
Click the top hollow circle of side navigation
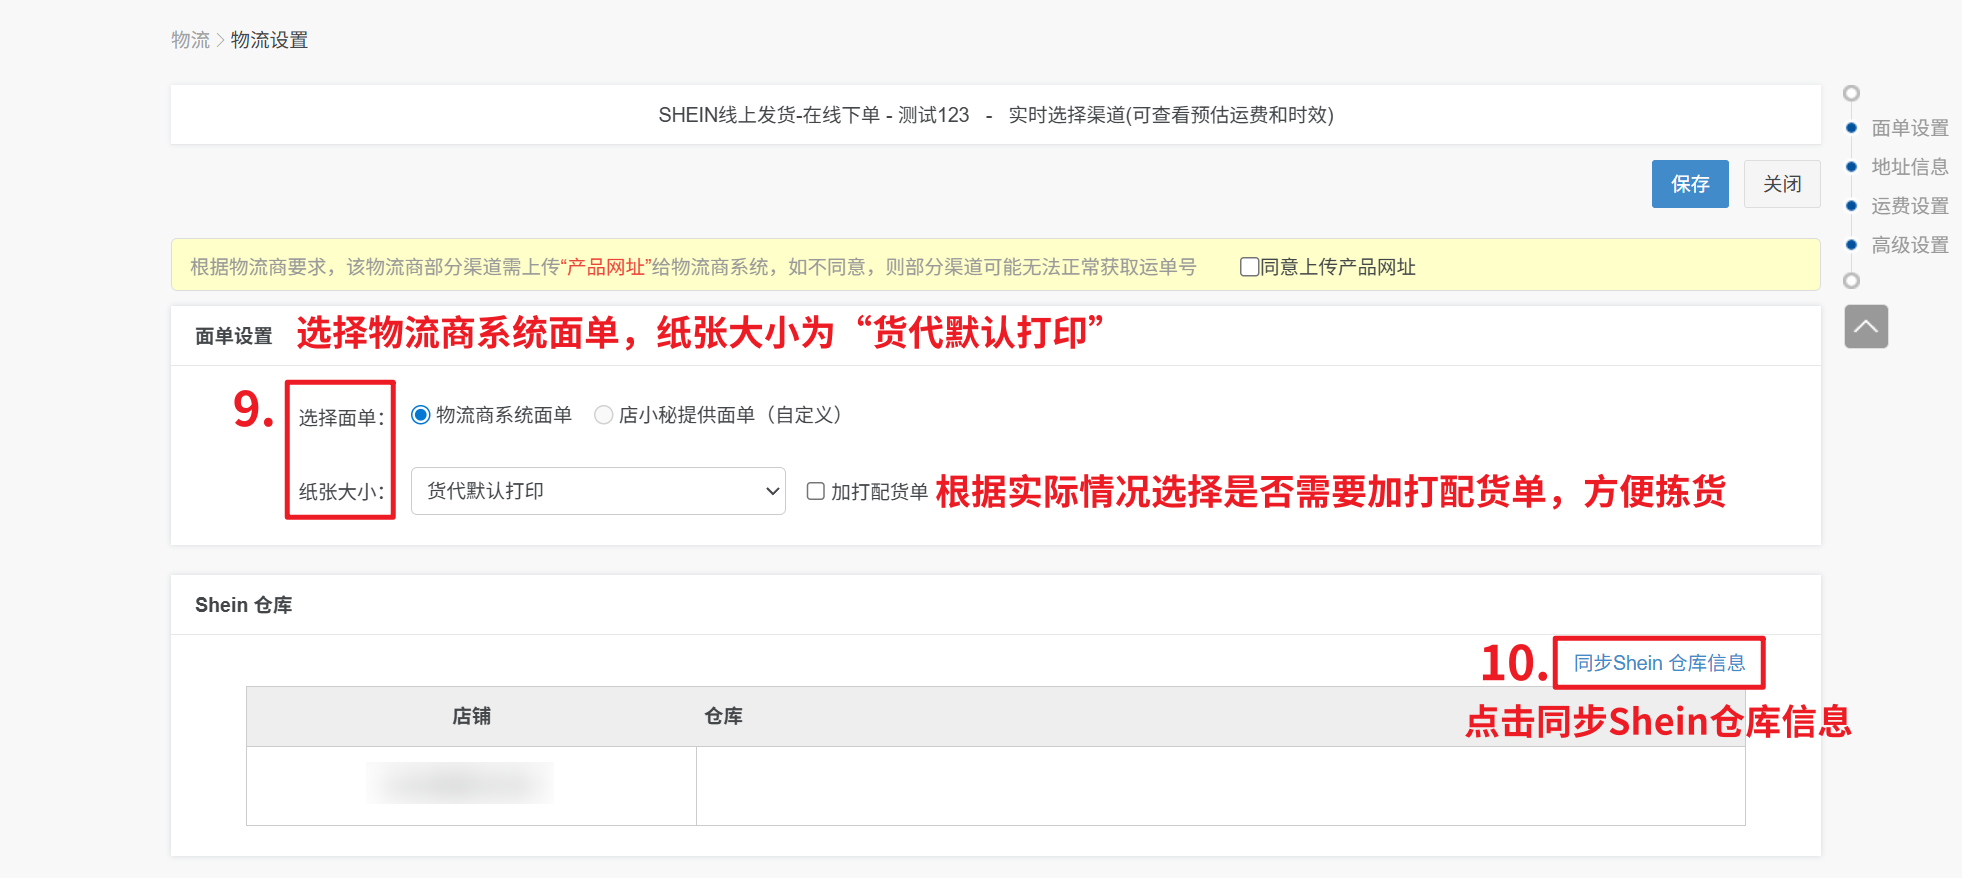1851,93
